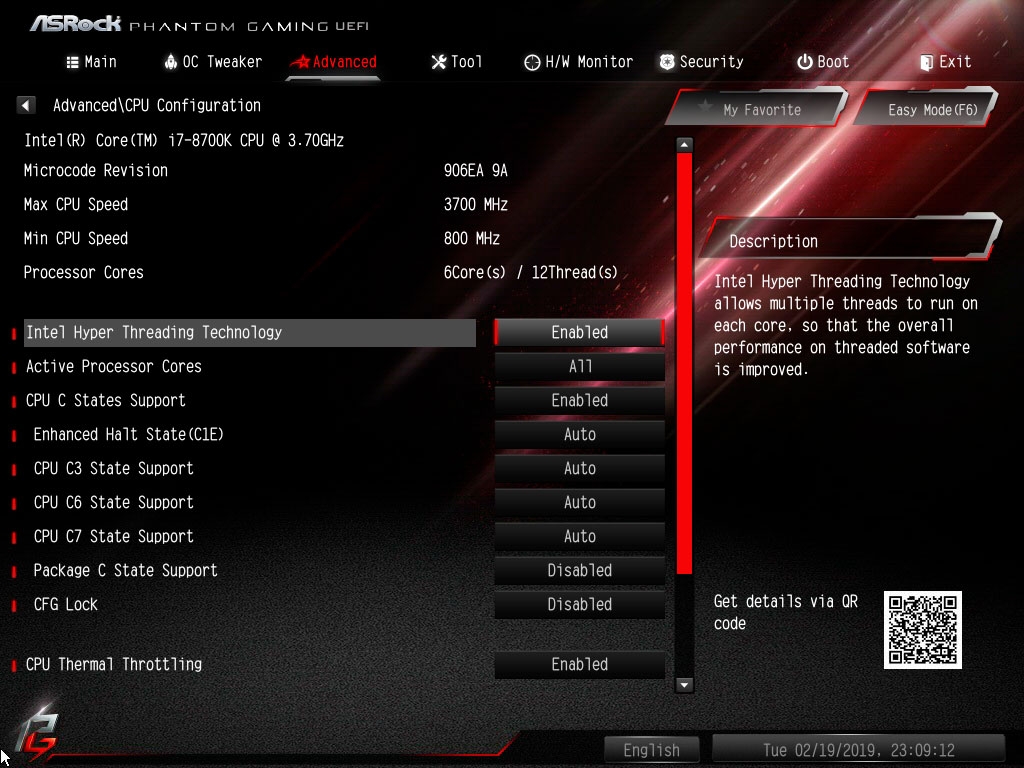Click the star icon in My Favorite
This screenshot has height=768, width=1024.
pyautogui.click(x=705, y=105)
